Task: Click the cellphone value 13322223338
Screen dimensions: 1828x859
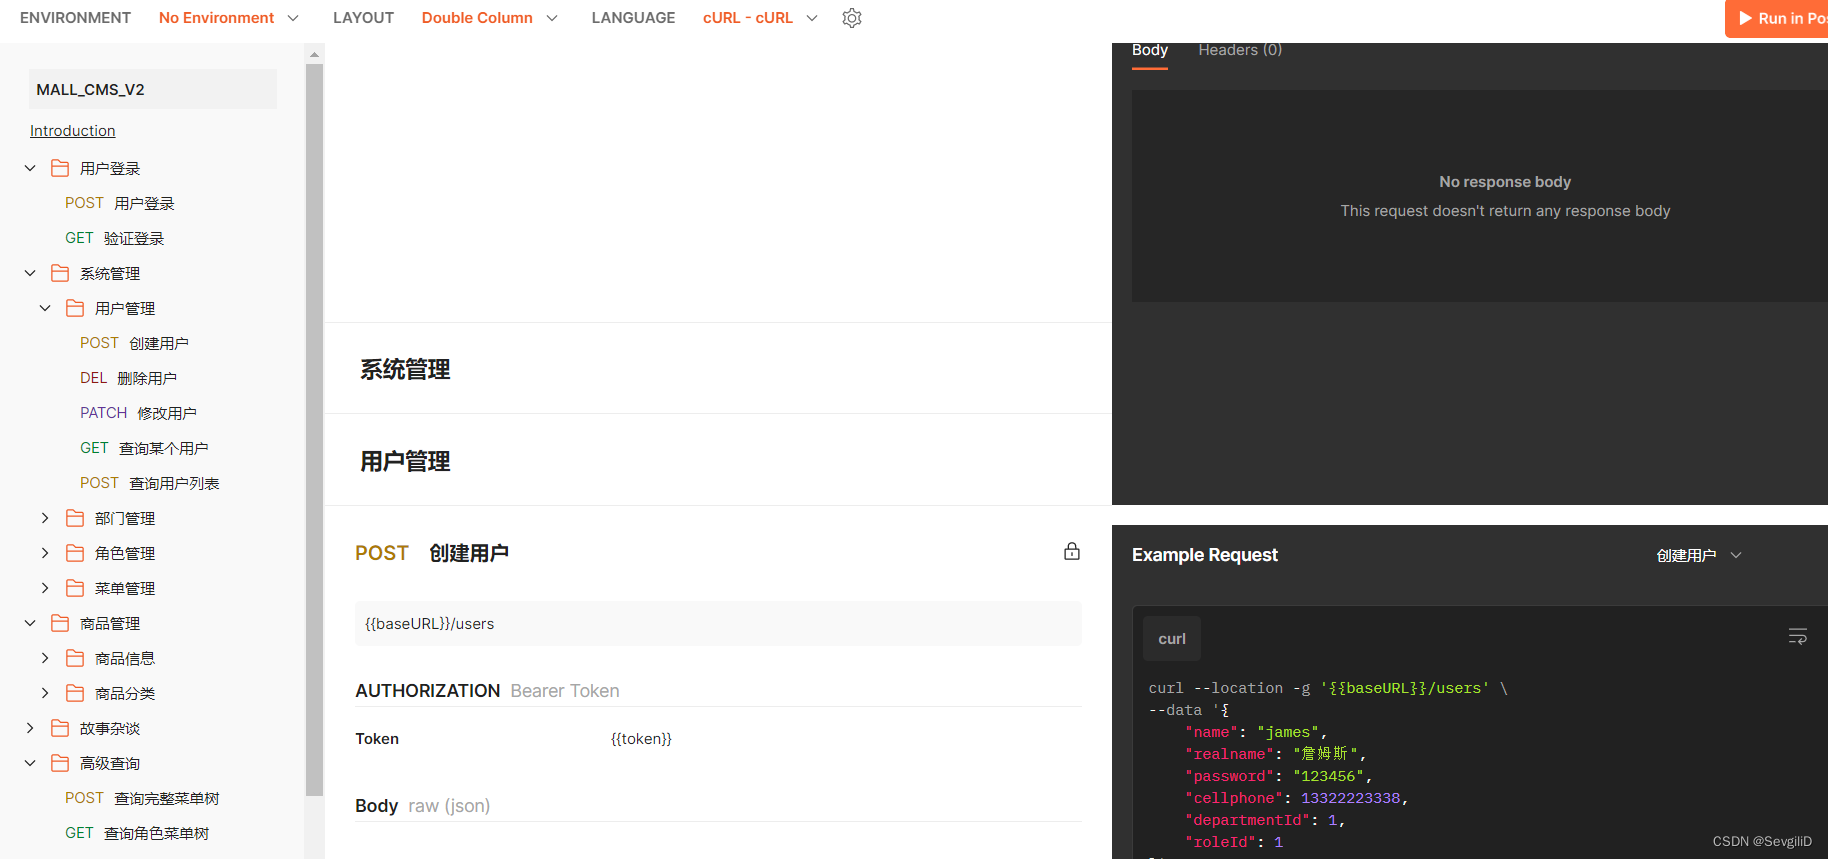Action: point(1350,798)
